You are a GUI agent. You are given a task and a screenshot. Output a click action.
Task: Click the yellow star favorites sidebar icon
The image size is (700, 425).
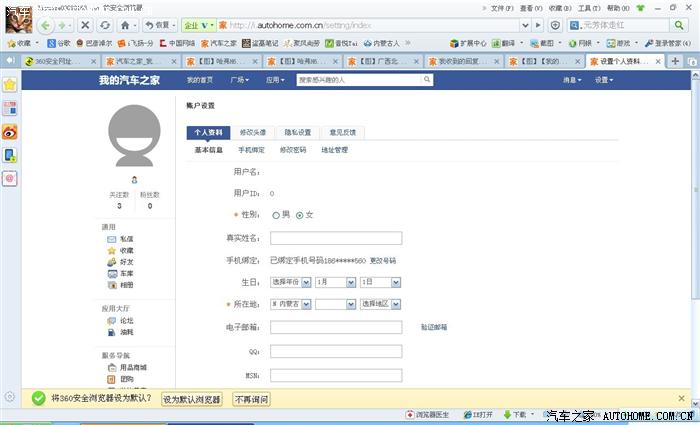click(10, 85)
